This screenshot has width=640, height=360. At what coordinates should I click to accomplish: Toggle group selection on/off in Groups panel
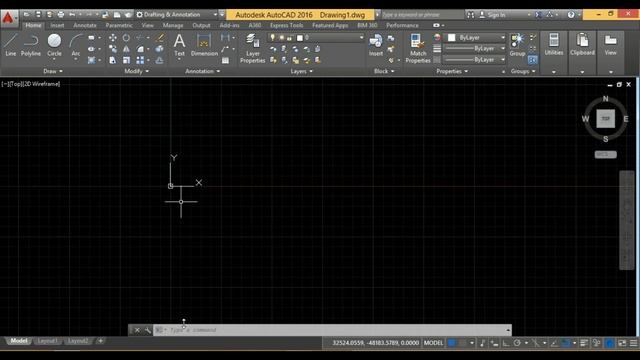coord(532,60)
